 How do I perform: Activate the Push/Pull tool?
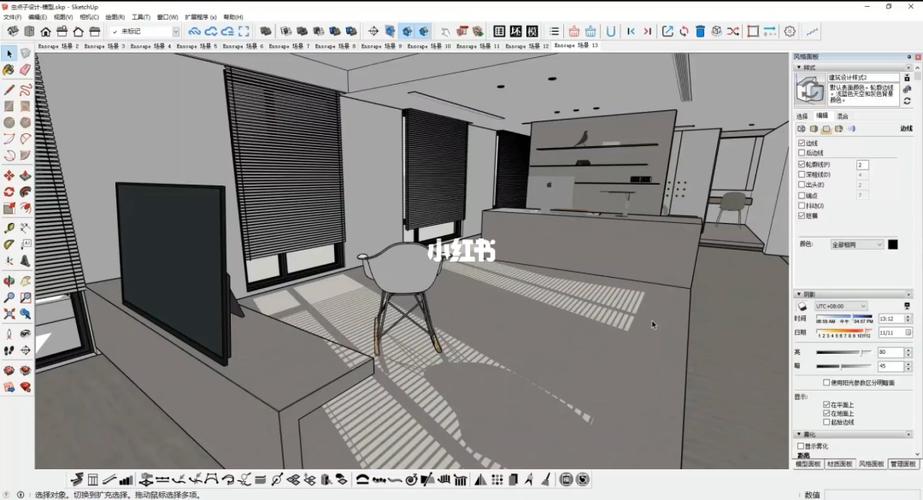25,176
